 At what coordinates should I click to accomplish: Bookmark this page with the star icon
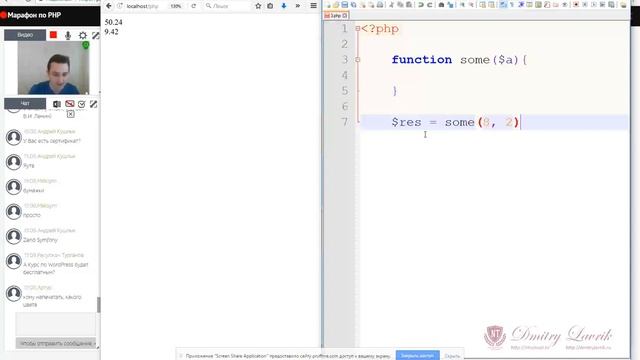(x=258, y=6)
